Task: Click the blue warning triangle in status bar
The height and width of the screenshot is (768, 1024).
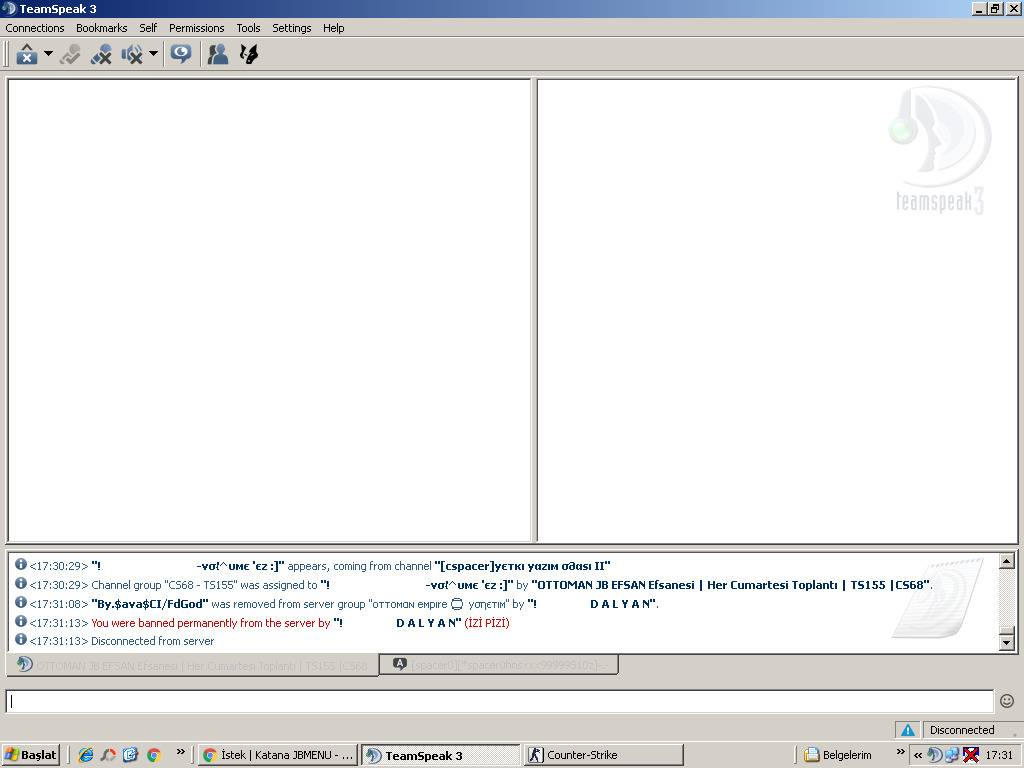Action: pyautogui.click(x=908, y=730)
